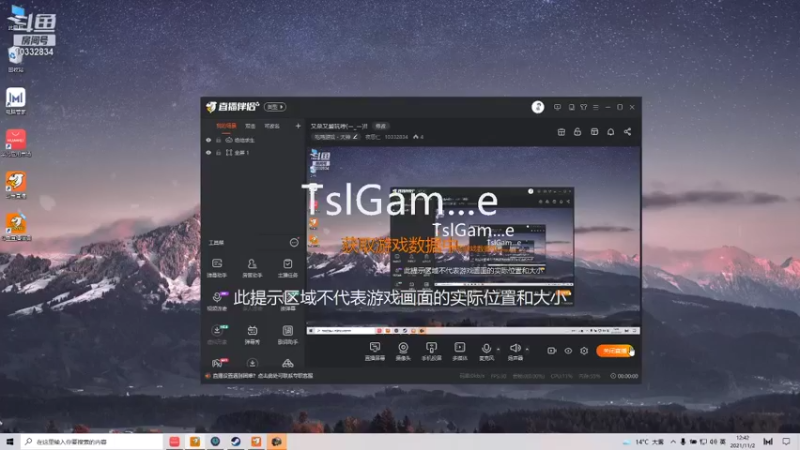Open the pyramid-shaped tool in toolbox bottom row

[288, 363]
